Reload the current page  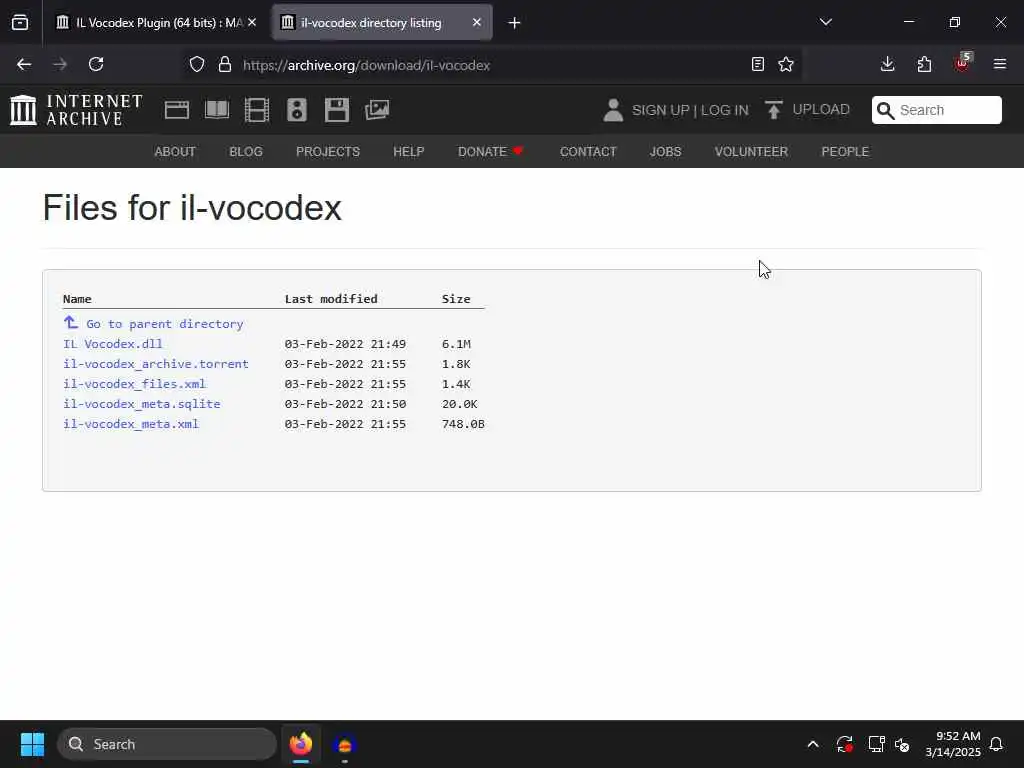point(96,64)
